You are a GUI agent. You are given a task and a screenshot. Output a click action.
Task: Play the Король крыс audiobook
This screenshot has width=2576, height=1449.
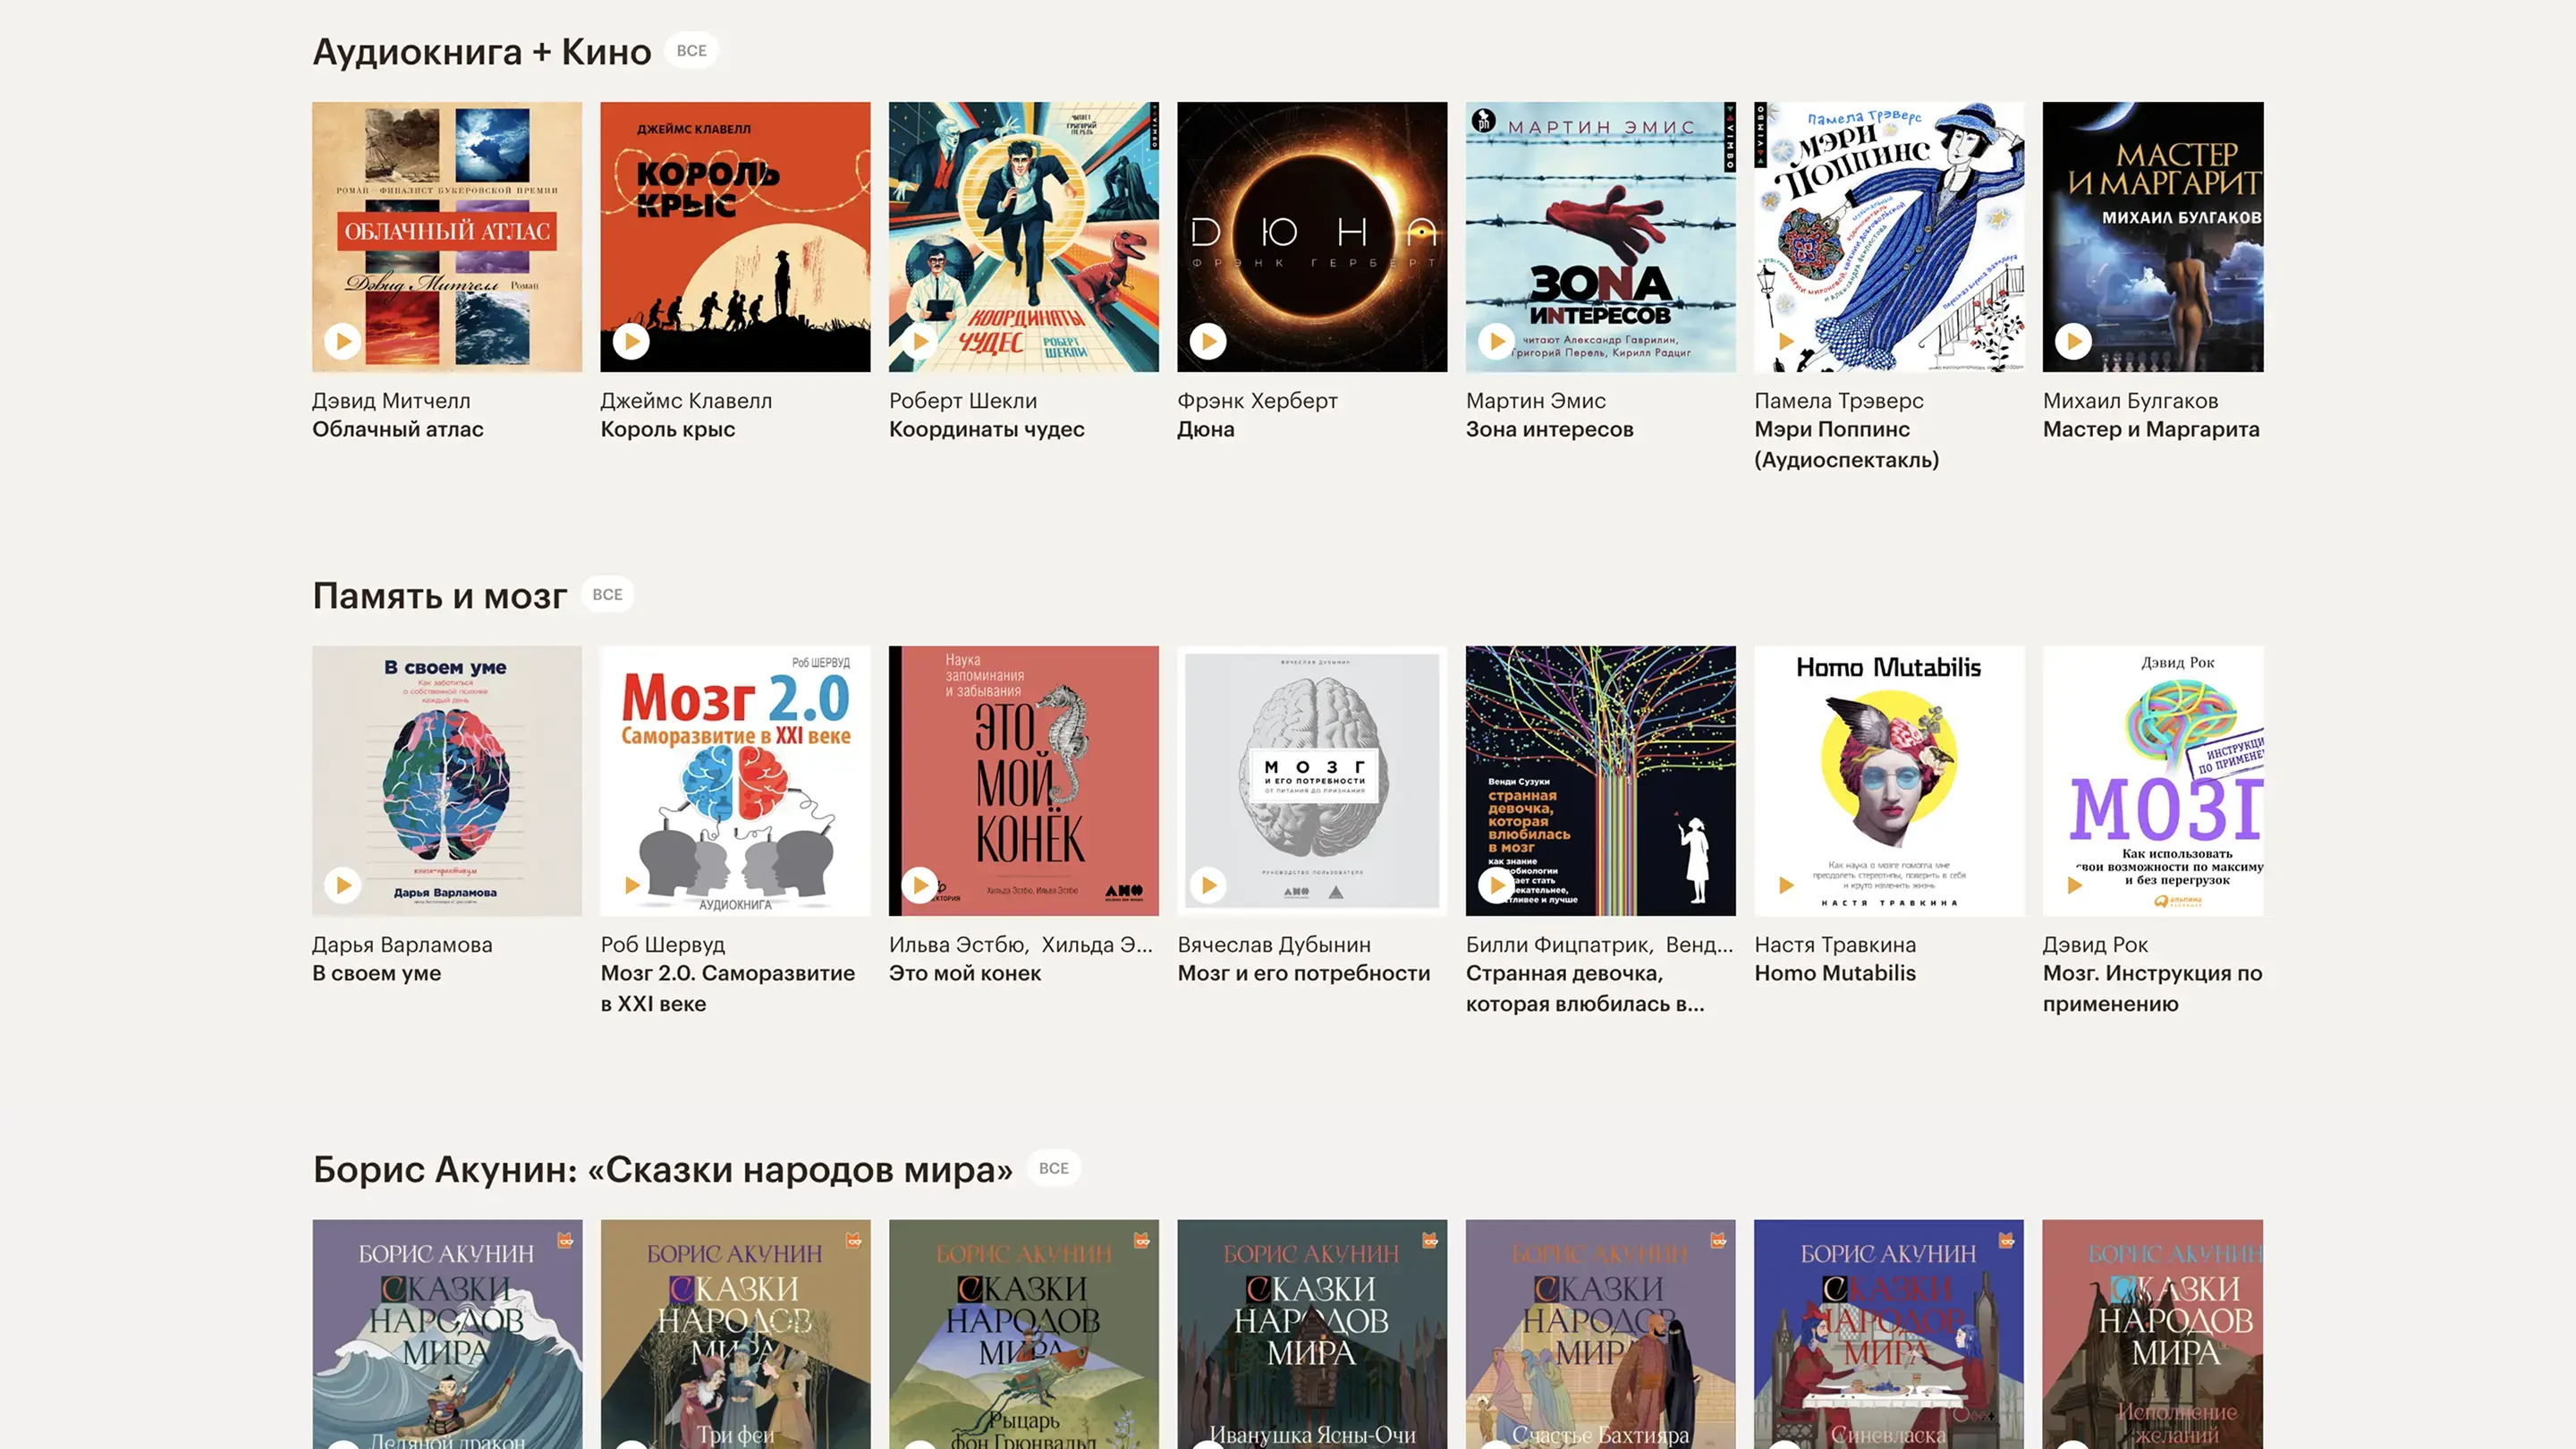[631, 341]
